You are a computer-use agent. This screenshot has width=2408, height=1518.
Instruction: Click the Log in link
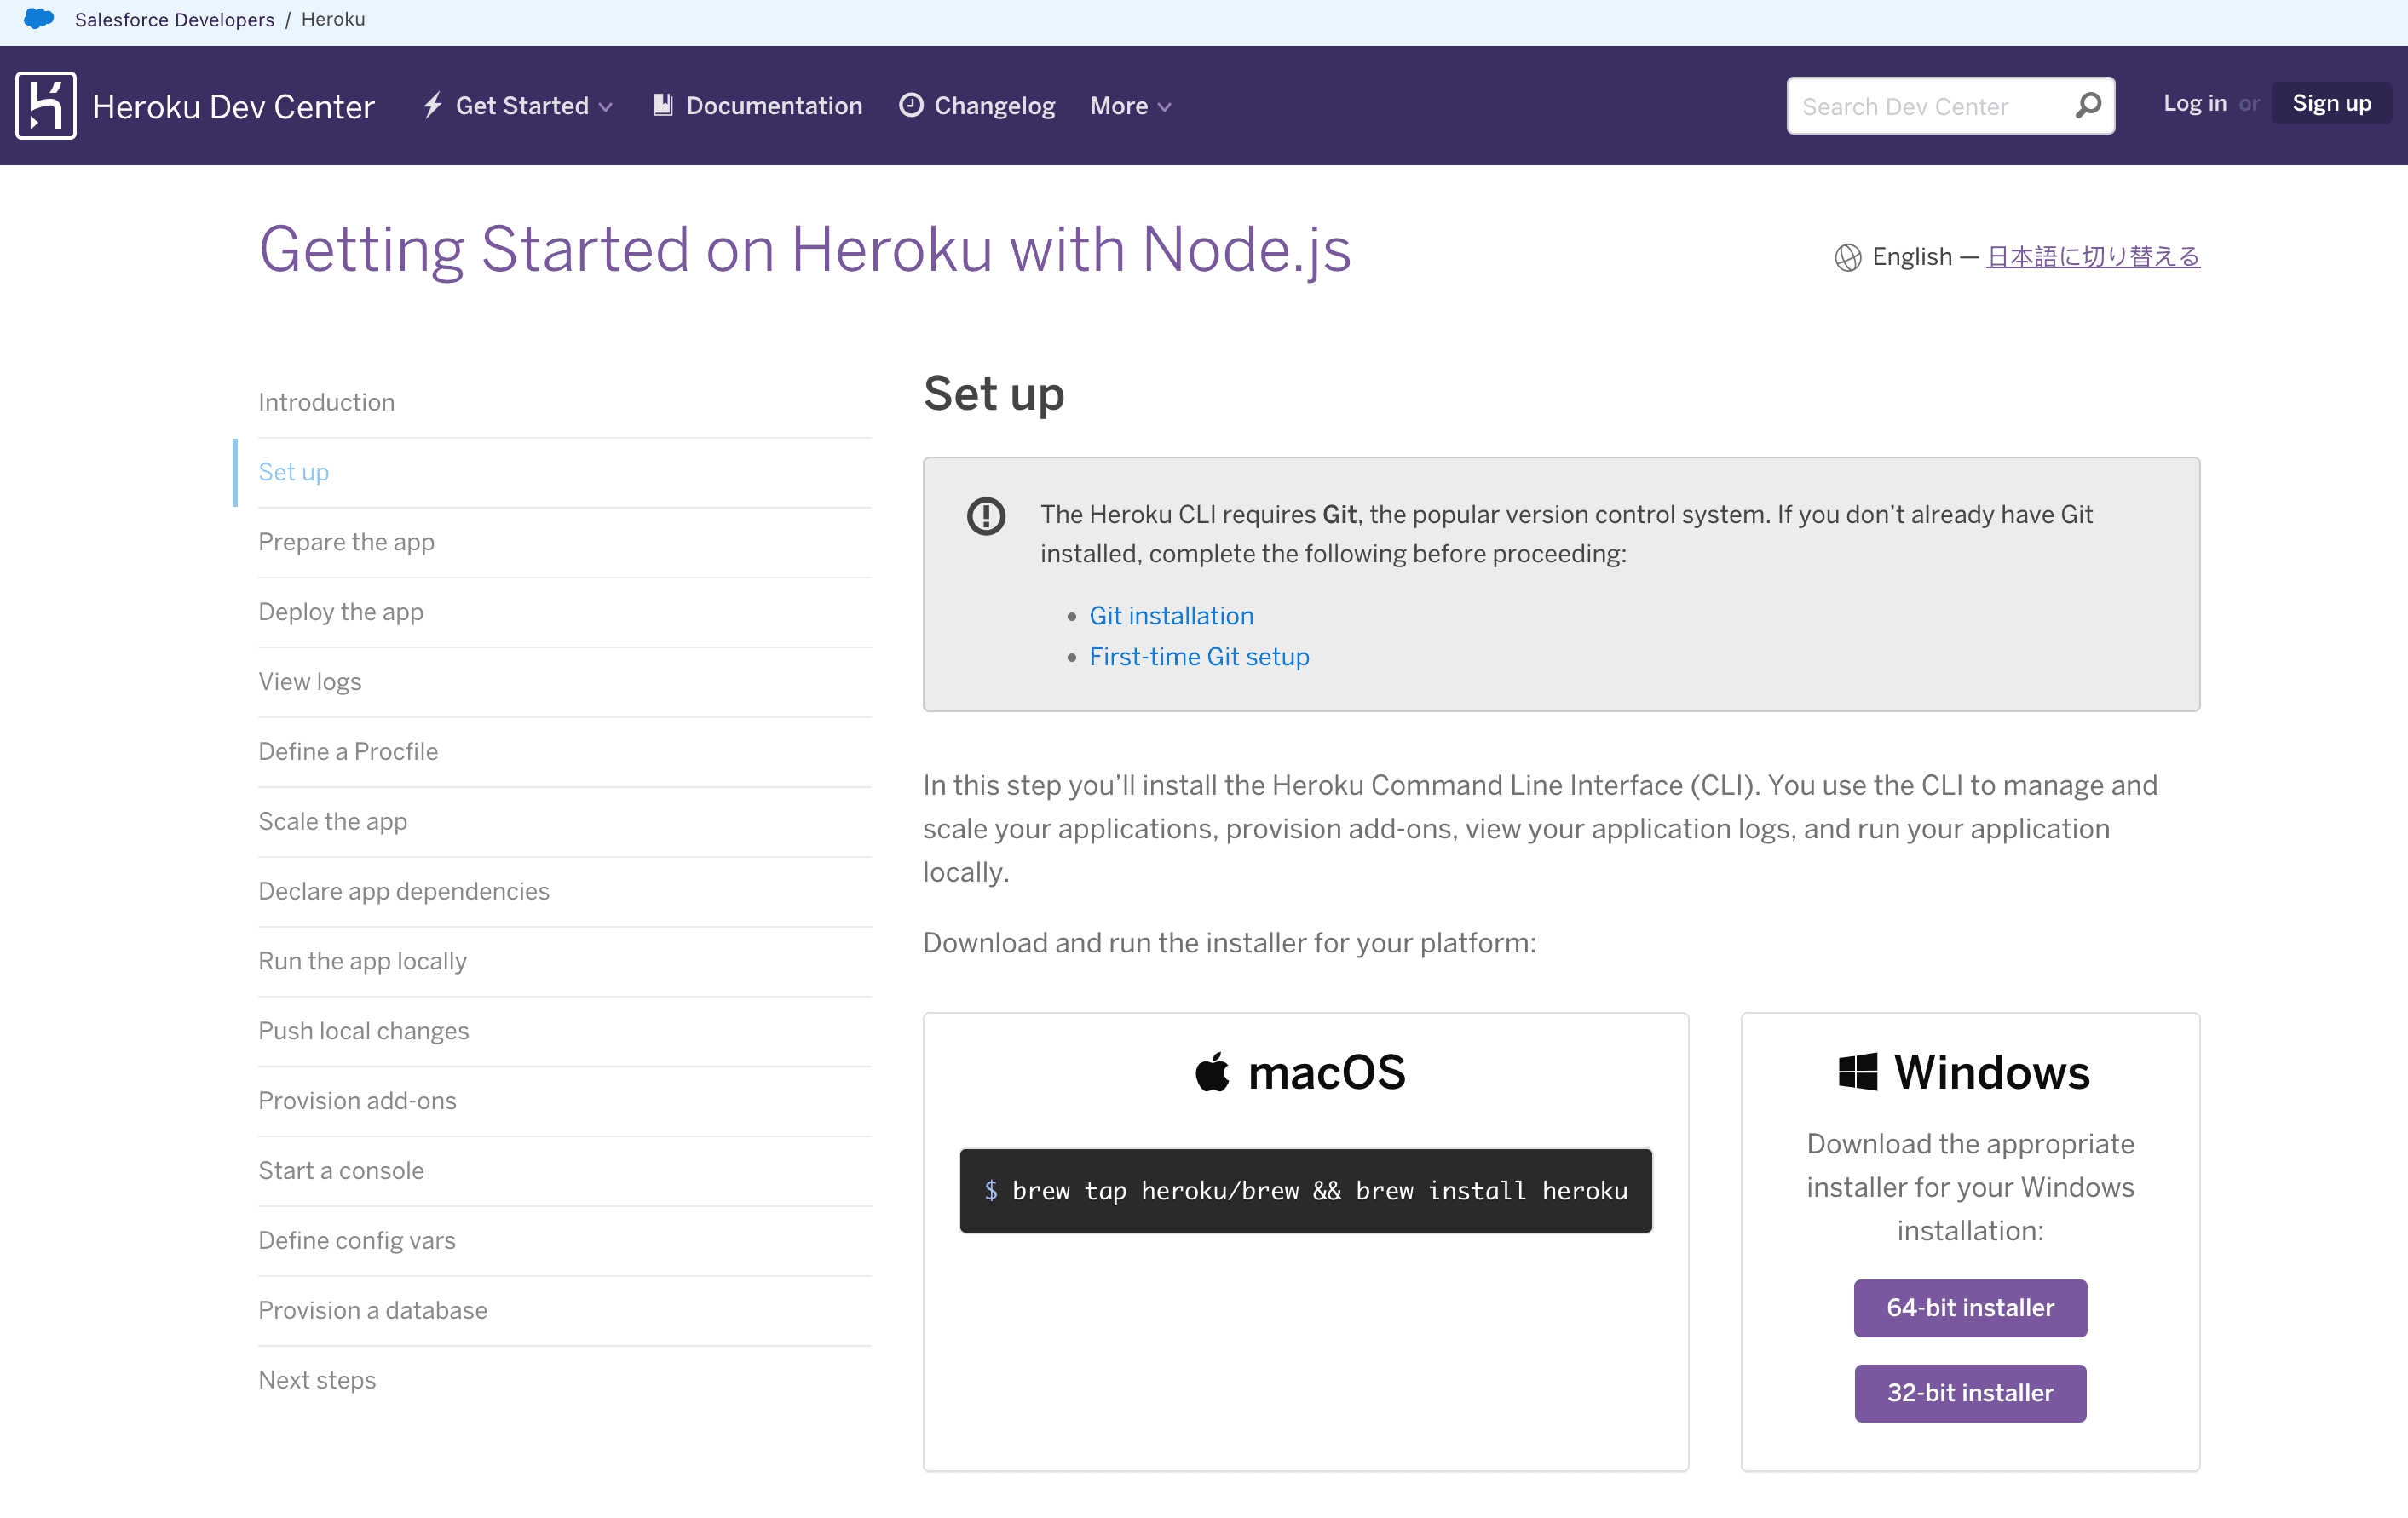(2194, 103)
